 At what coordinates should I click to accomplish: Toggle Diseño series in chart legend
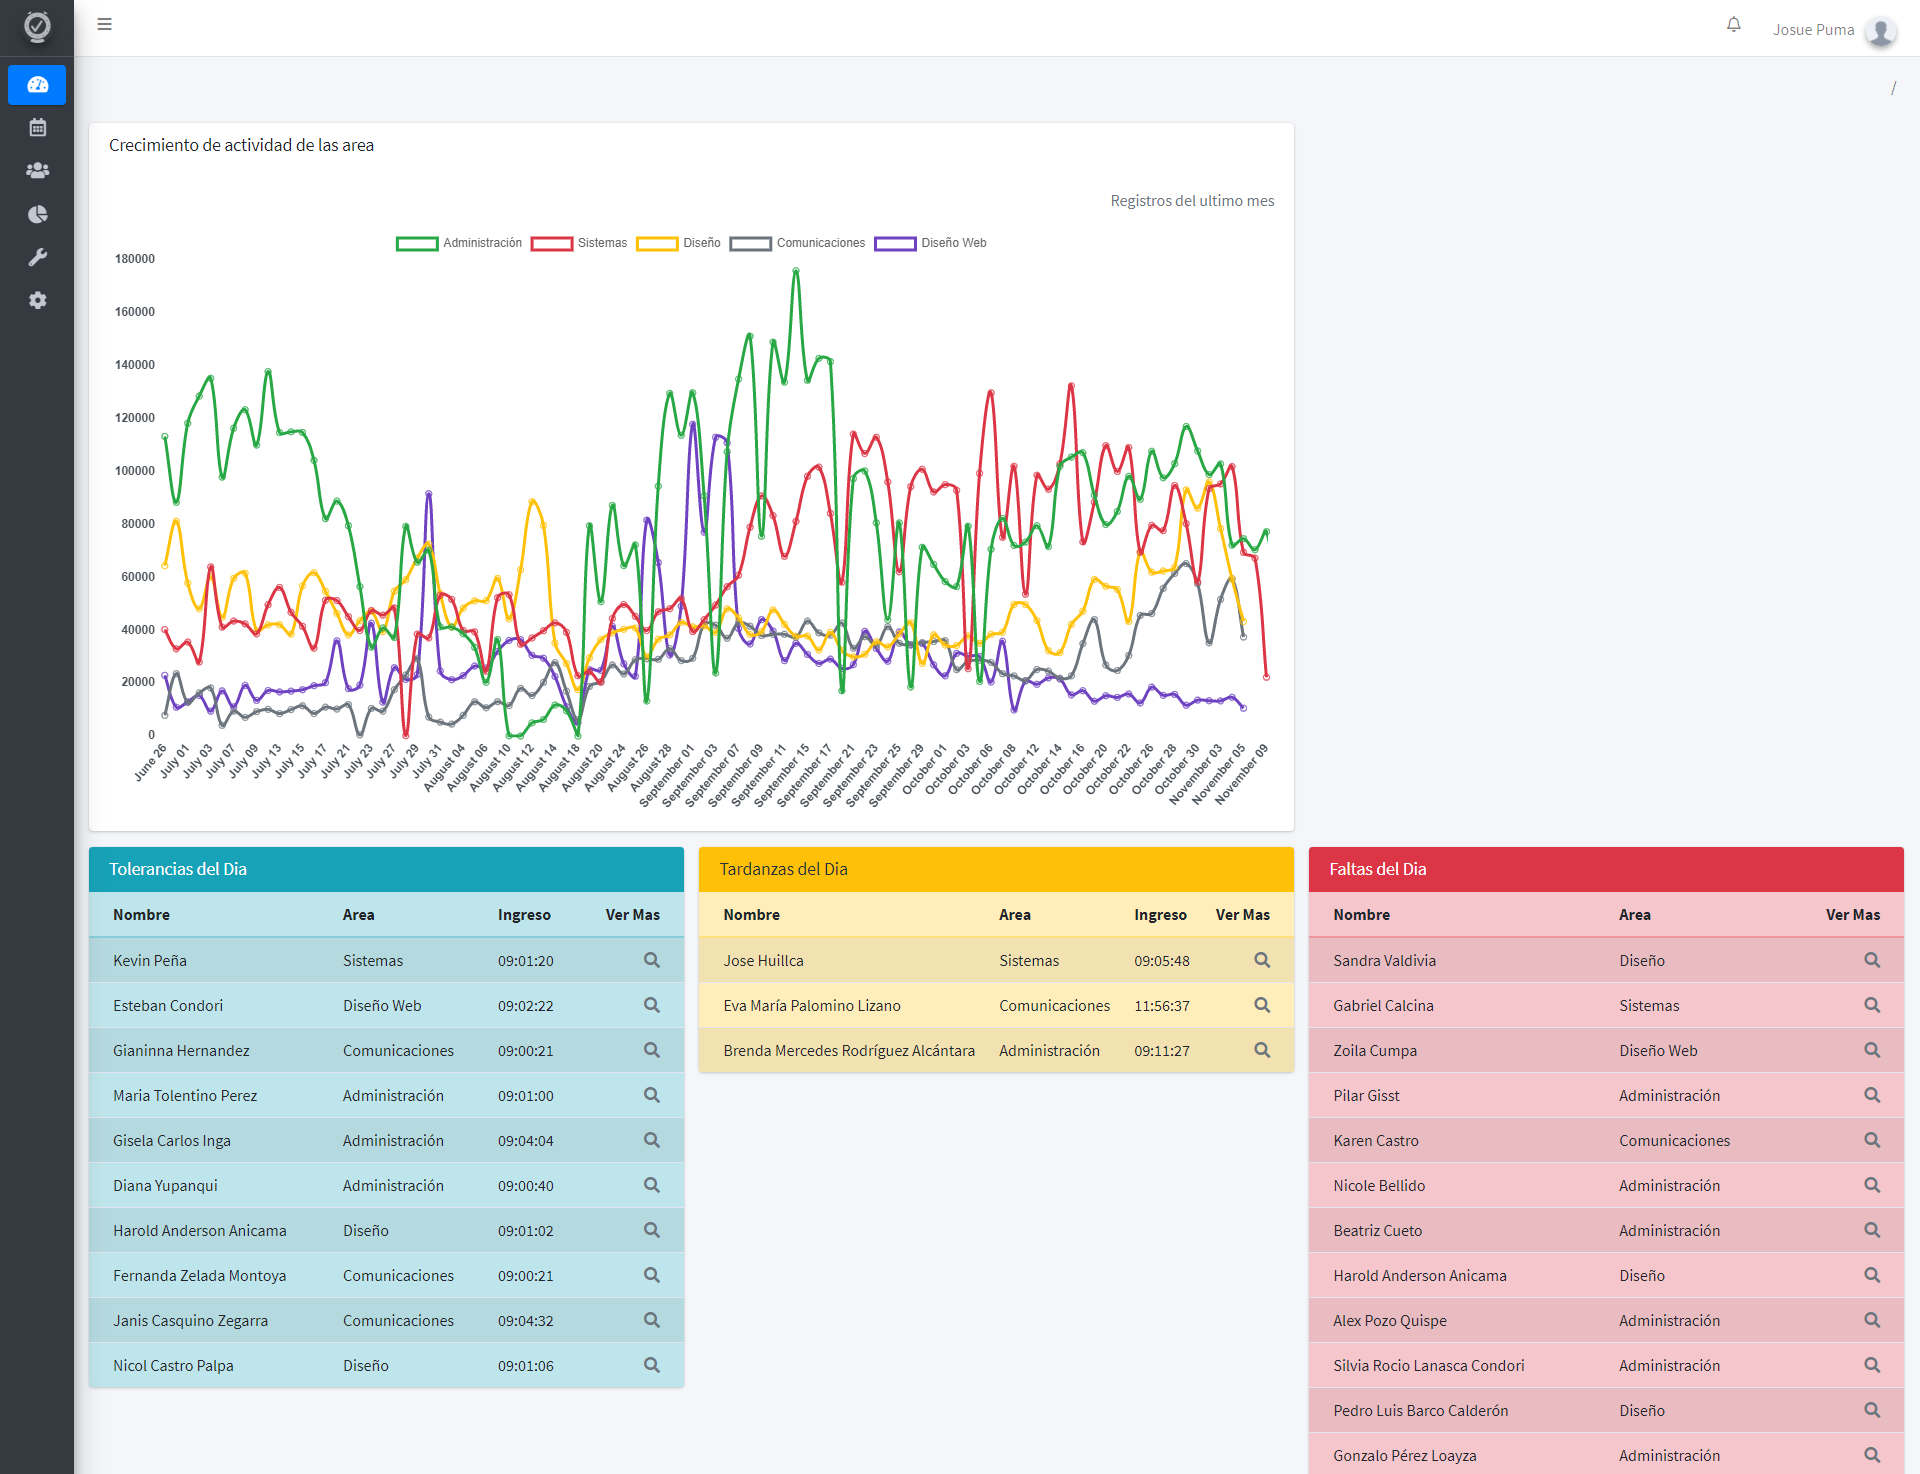[x=678, y=243]
